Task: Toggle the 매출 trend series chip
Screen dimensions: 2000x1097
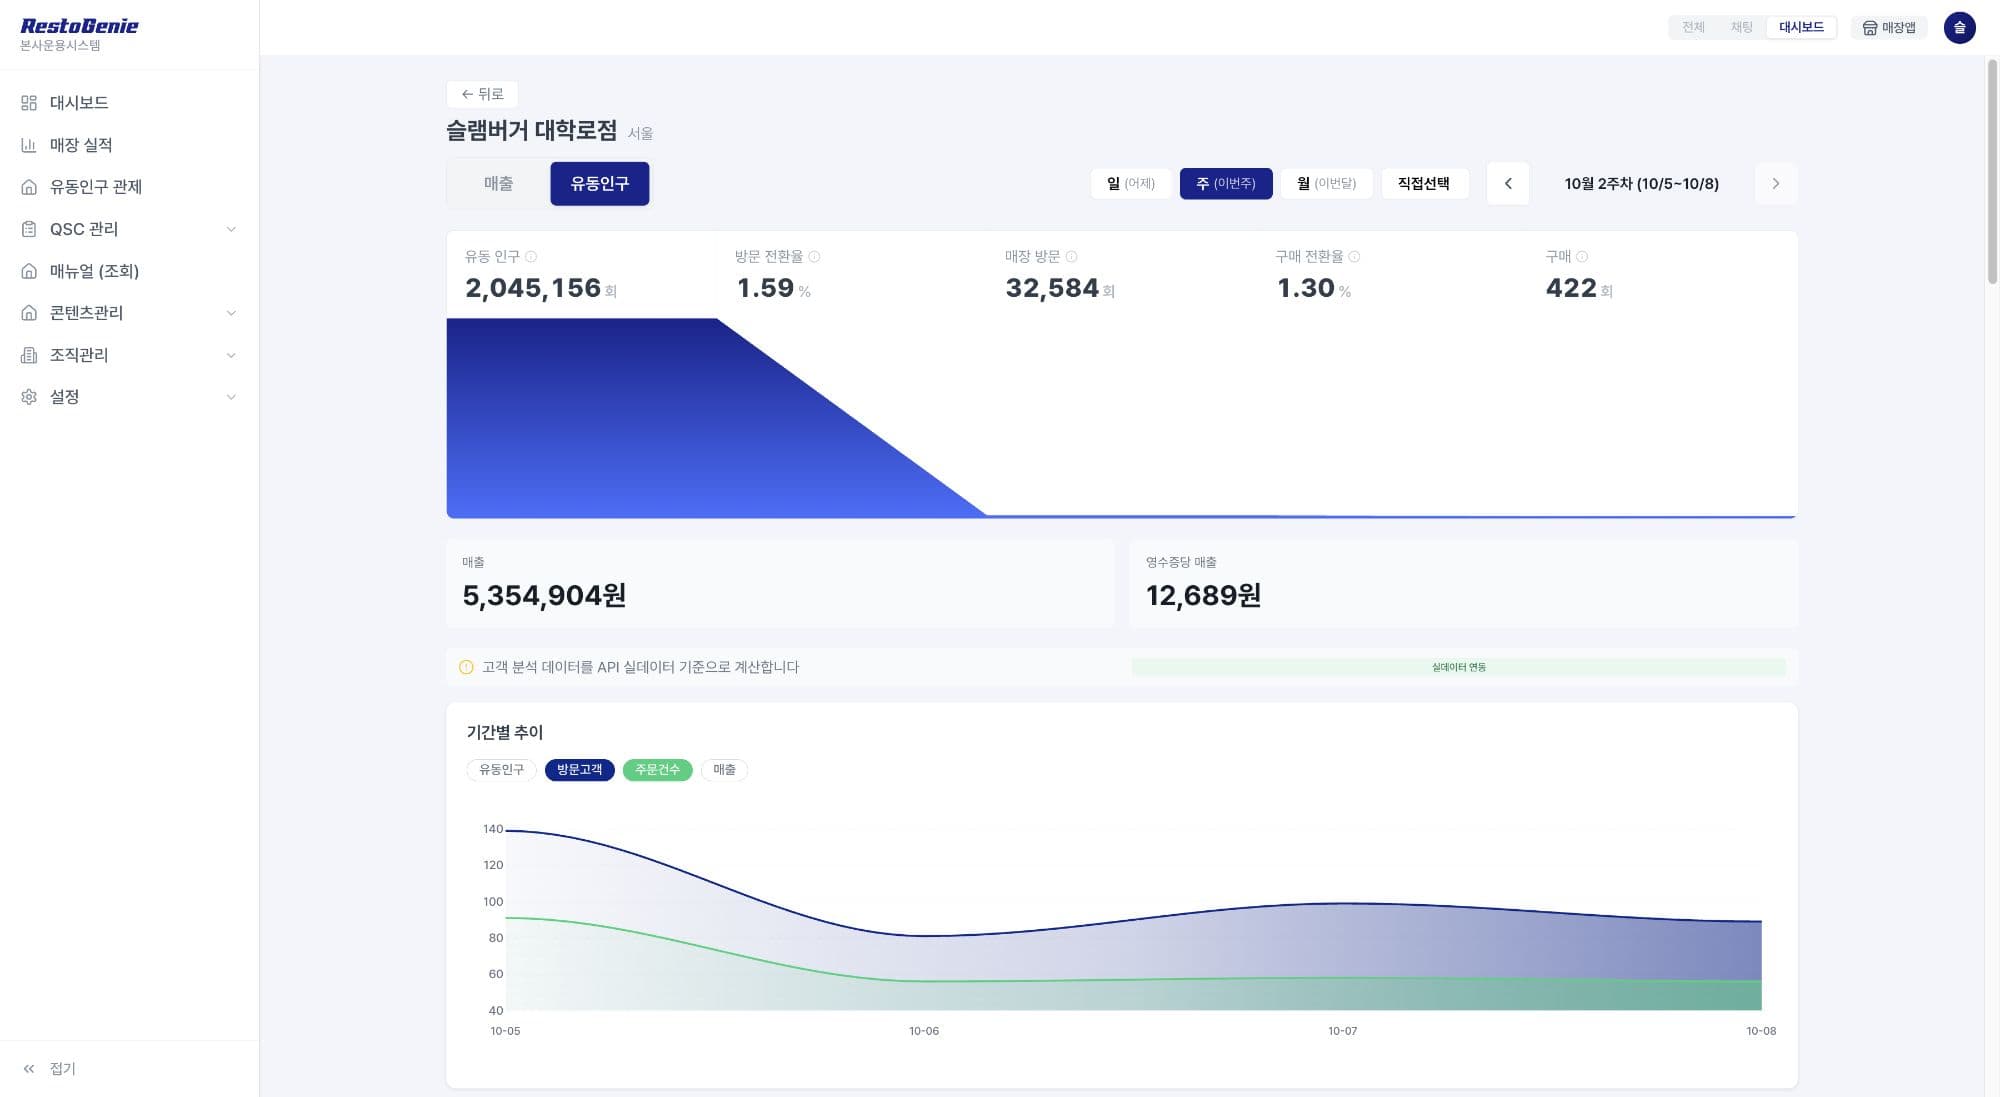Action: [x=724, y=770]
